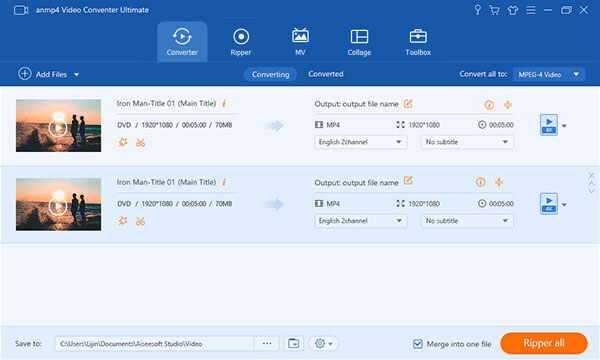
Task: Open subtitle dropdown of first video
Action: click(x=467, y=142)
